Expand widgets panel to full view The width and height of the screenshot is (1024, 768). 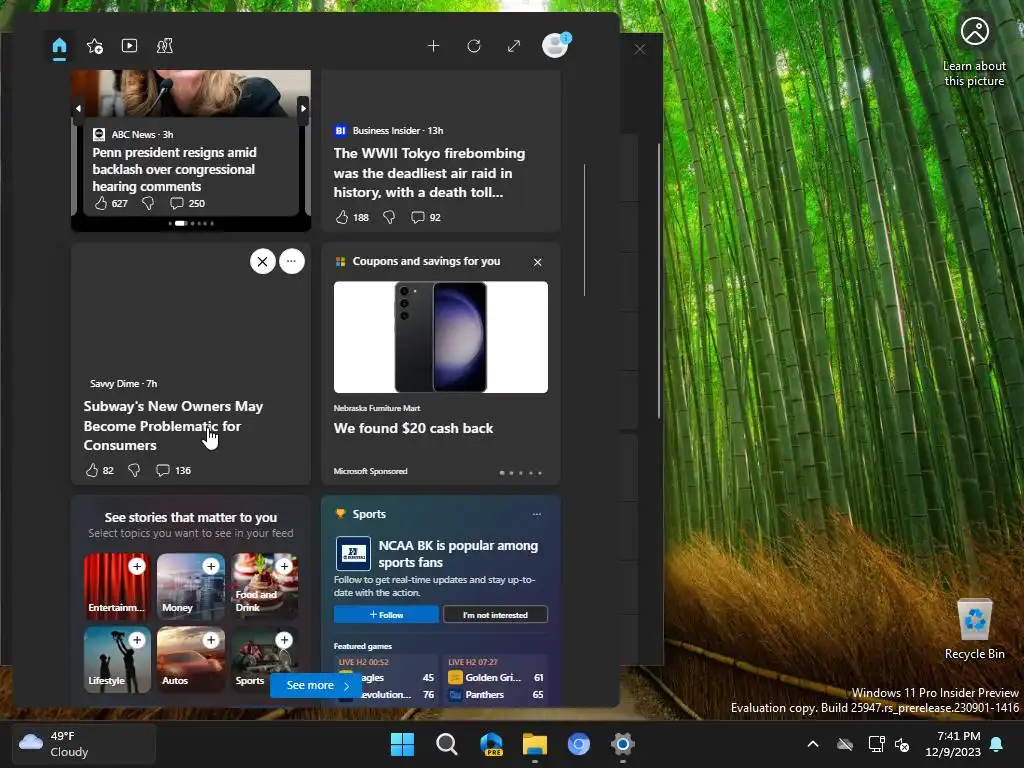point(514,46)
